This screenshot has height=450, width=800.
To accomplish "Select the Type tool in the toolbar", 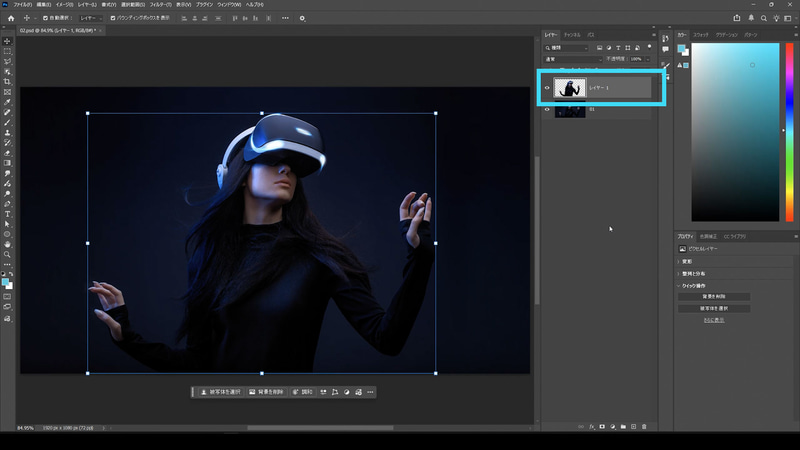I will 7,213.
